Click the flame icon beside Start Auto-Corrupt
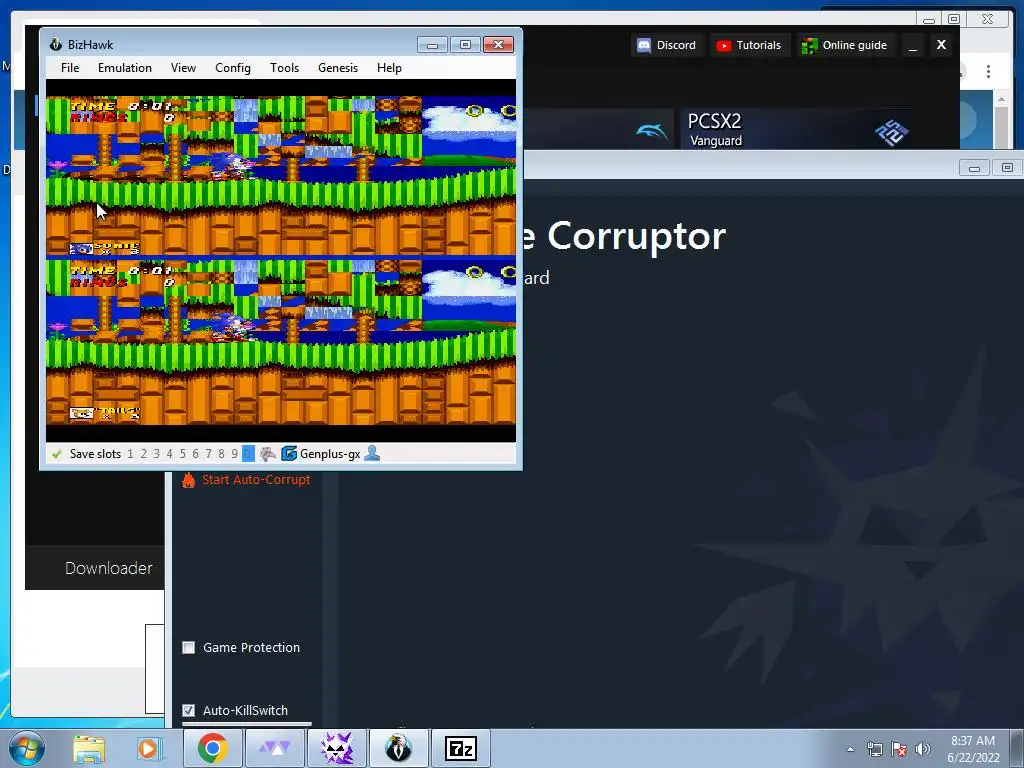 click(x=189, y=480)
